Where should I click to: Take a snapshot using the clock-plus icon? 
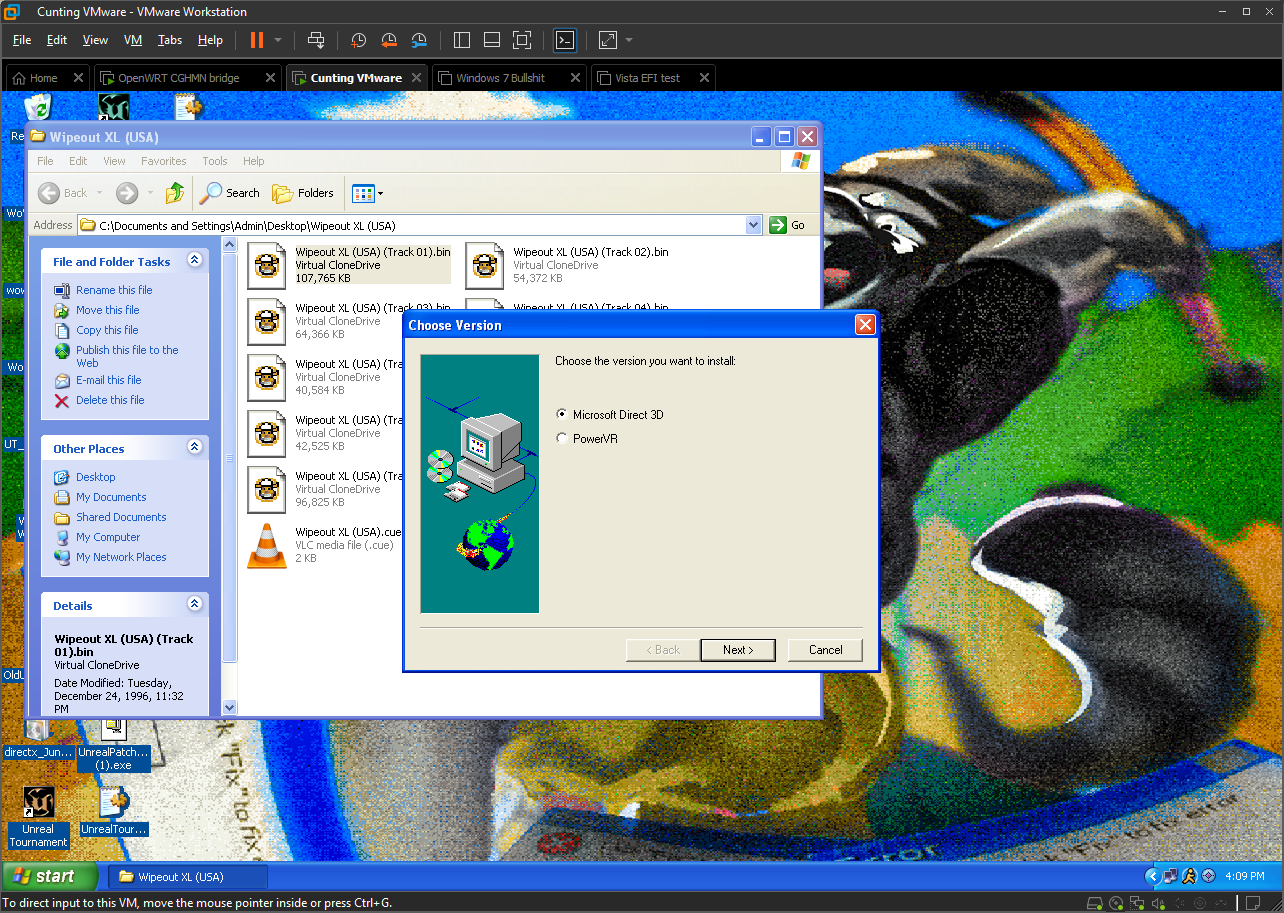(358, 40)
